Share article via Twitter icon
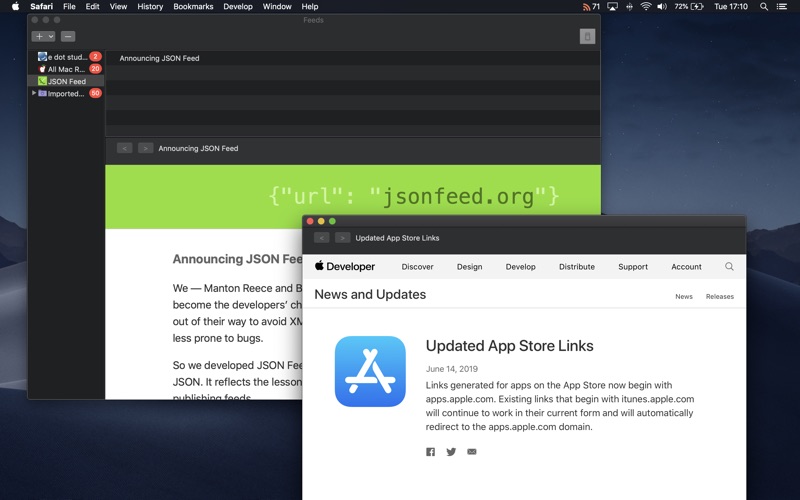 [451, 452]
